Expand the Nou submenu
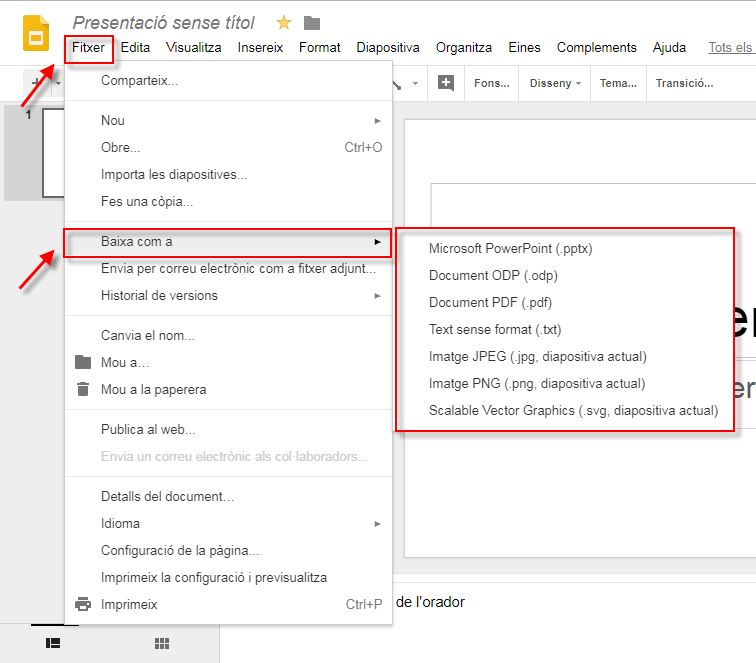This screenshot has width=756, height=663. point(228,121)
